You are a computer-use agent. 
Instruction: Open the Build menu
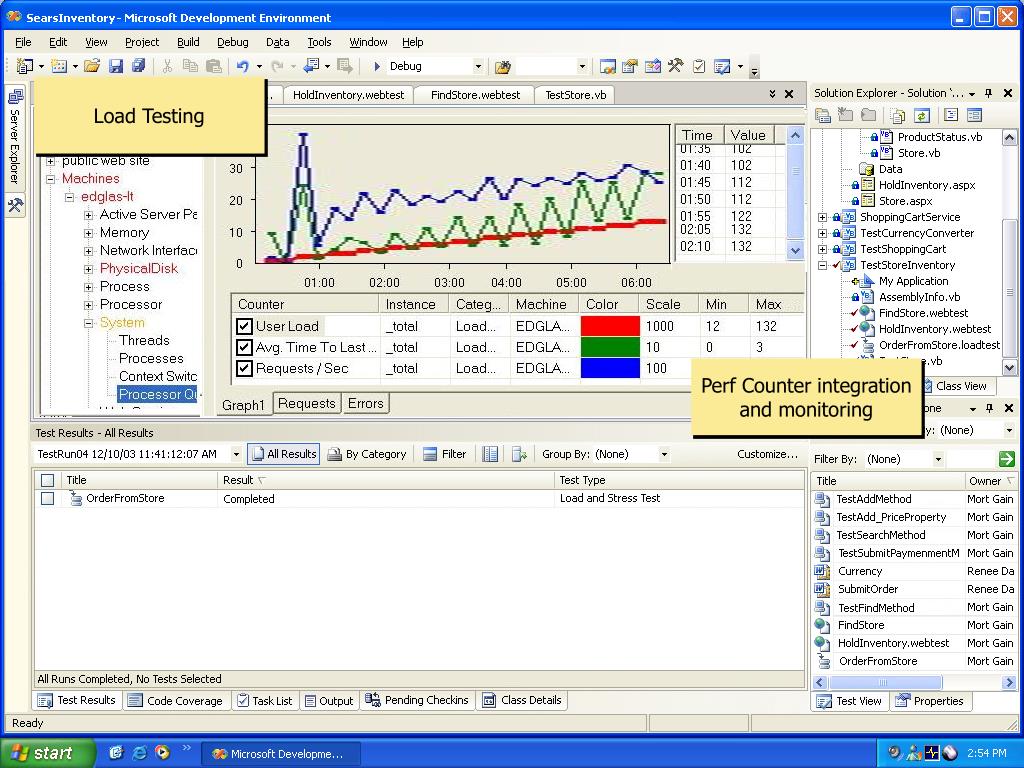pos(188,42)
